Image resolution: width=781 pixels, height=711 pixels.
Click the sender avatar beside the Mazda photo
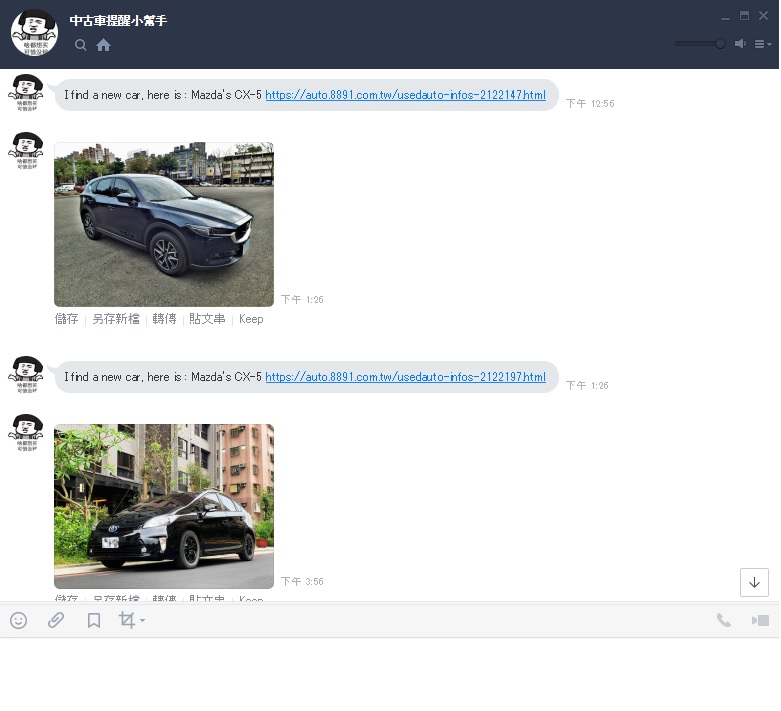(x=26, y=150)
